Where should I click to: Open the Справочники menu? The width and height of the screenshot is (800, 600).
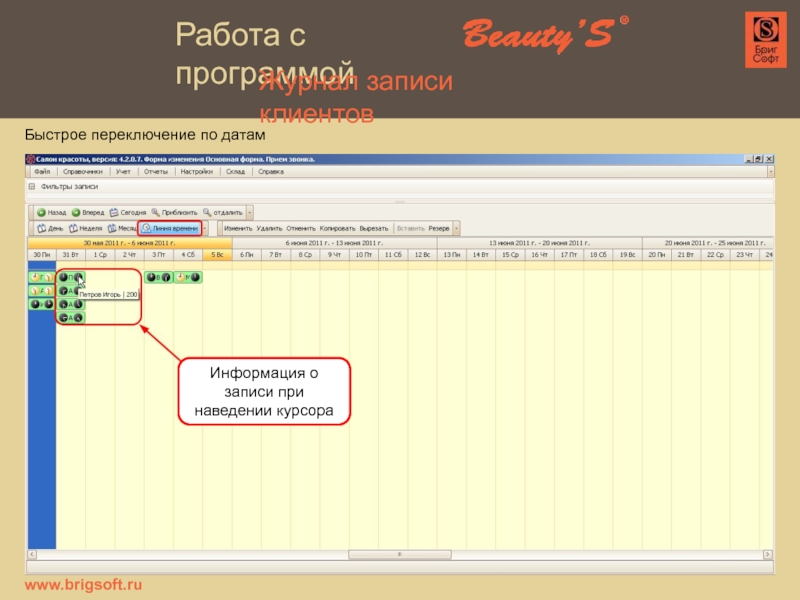tap(83, 171)
